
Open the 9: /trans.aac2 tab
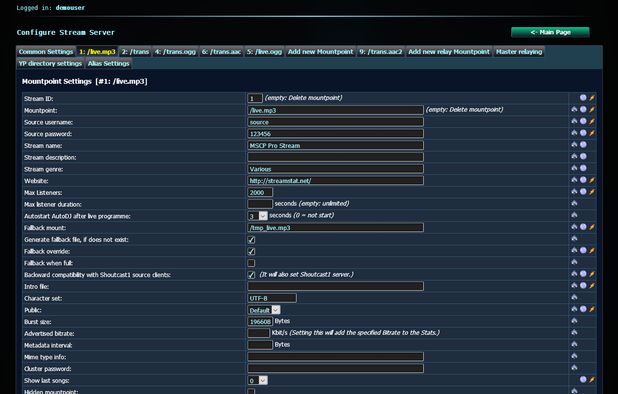[381, 52]
